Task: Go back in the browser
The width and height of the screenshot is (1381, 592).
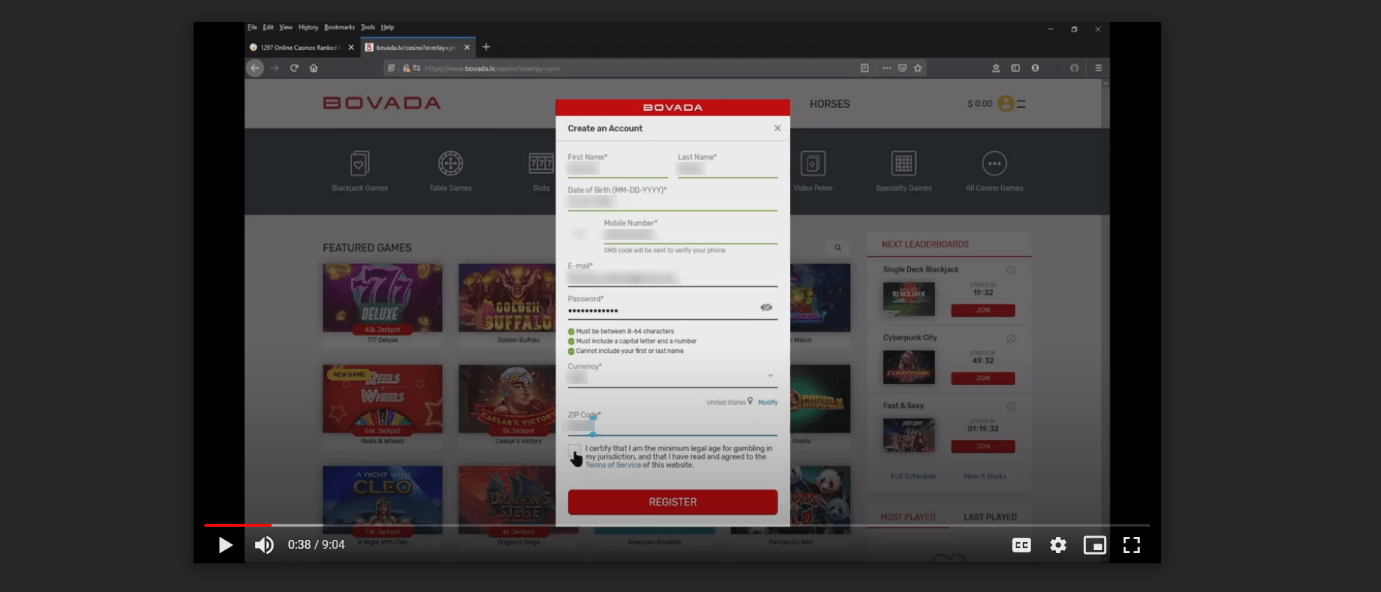Action: (255, 68)
